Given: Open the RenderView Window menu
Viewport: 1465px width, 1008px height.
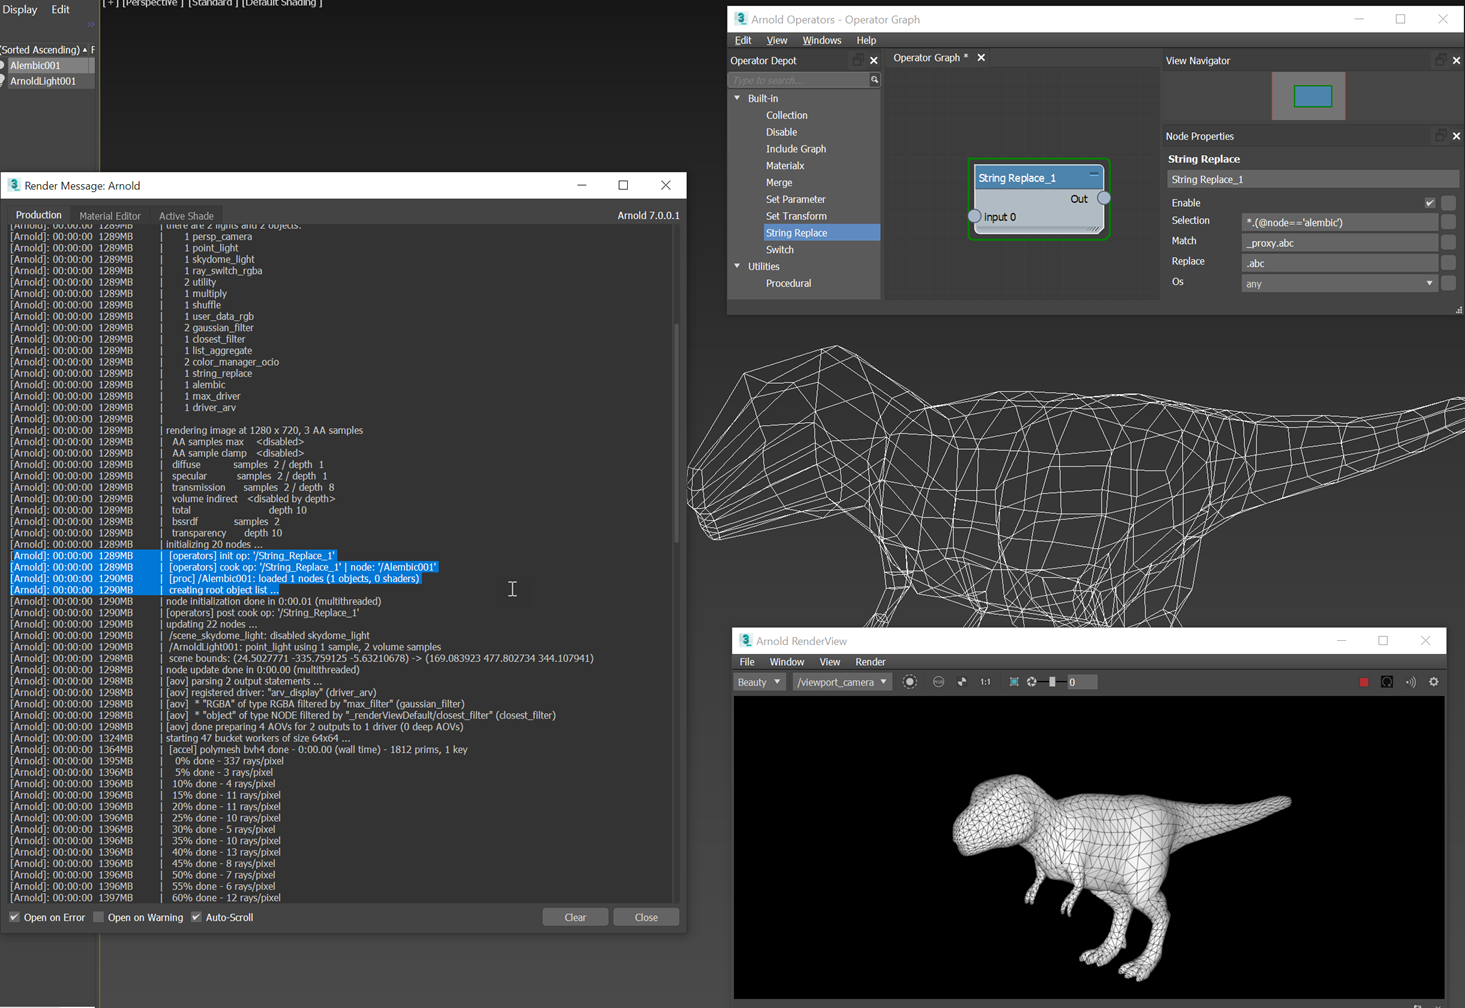Looking at the screenshot, I should (787, 662).
